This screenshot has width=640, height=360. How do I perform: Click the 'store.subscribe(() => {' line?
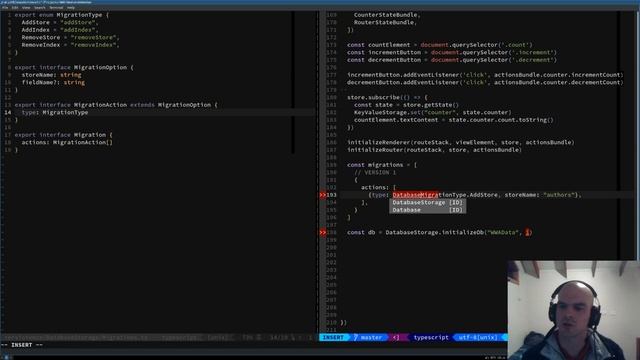(387, 98)
